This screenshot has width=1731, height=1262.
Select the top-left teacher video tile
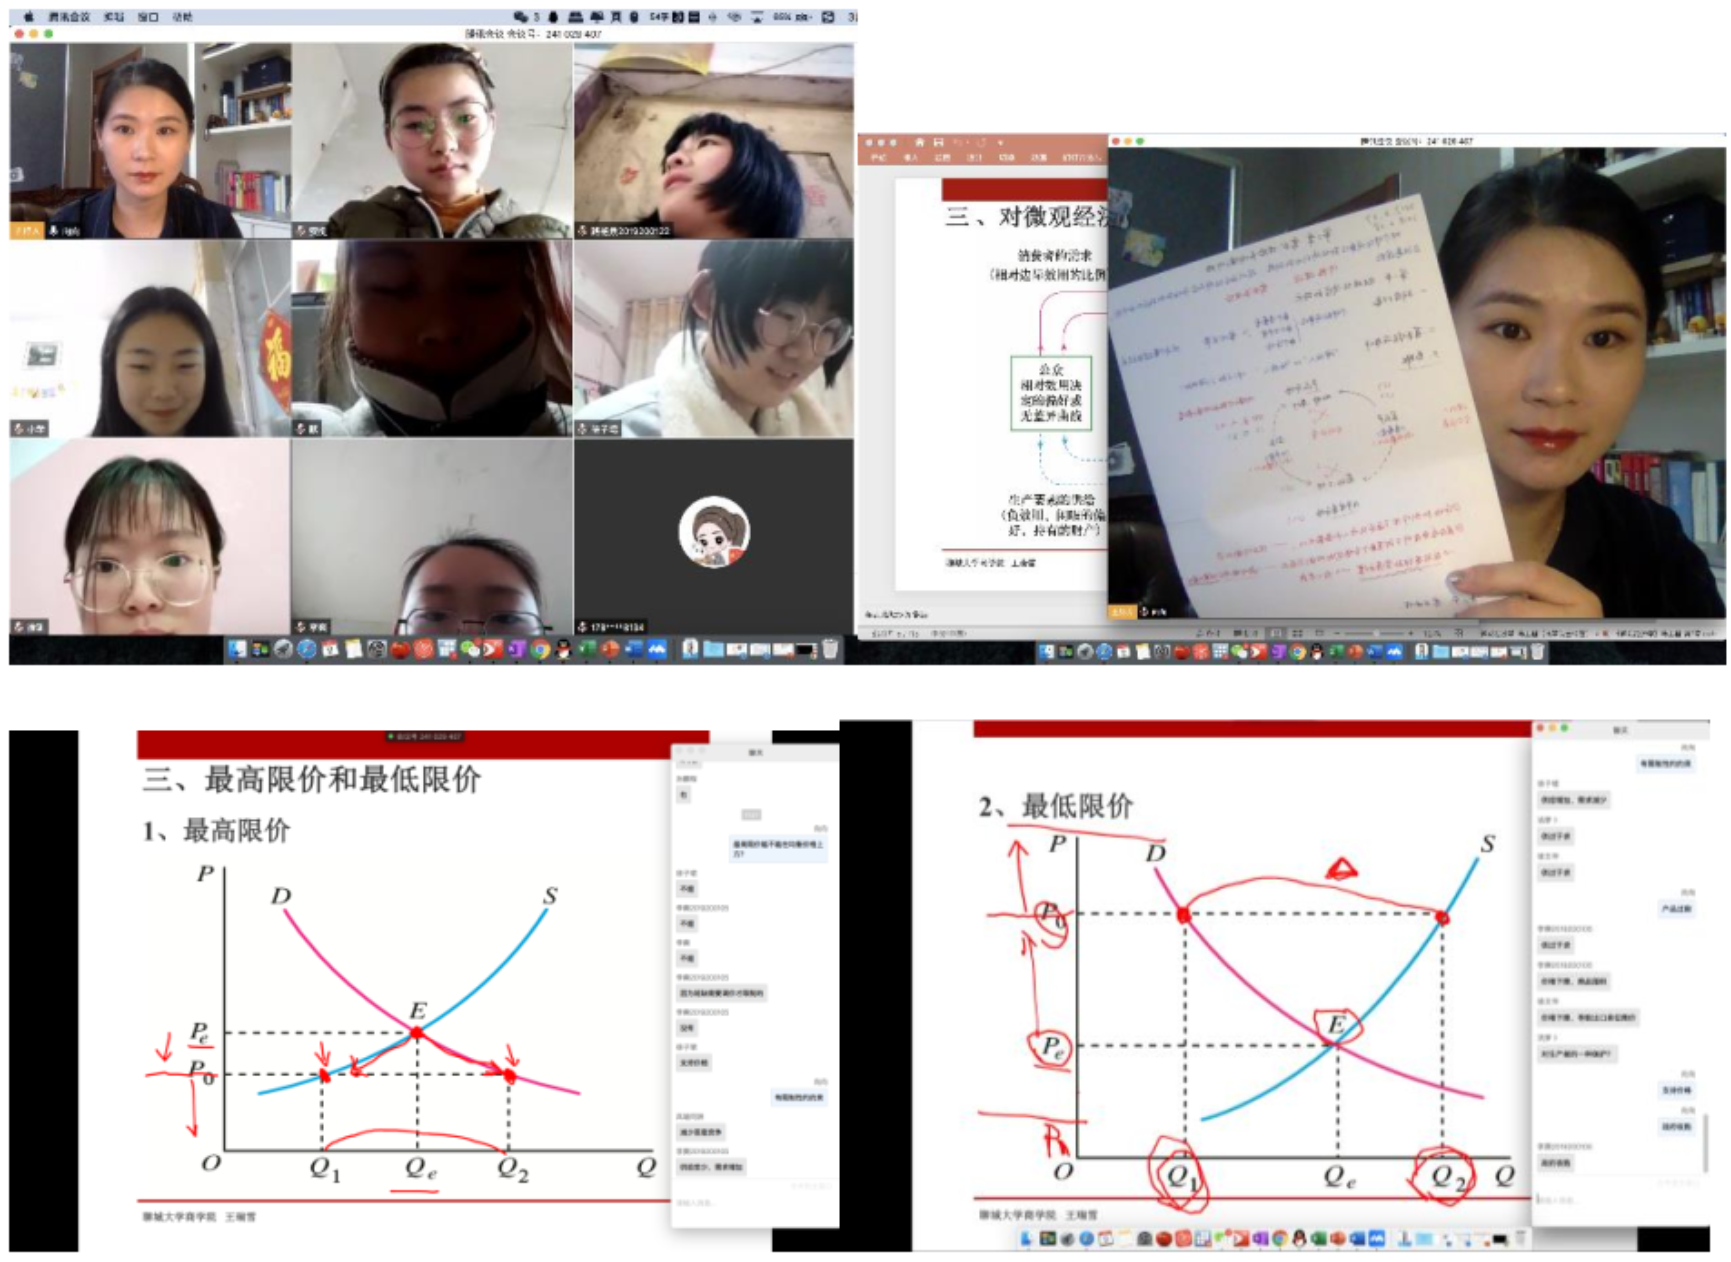150,140
